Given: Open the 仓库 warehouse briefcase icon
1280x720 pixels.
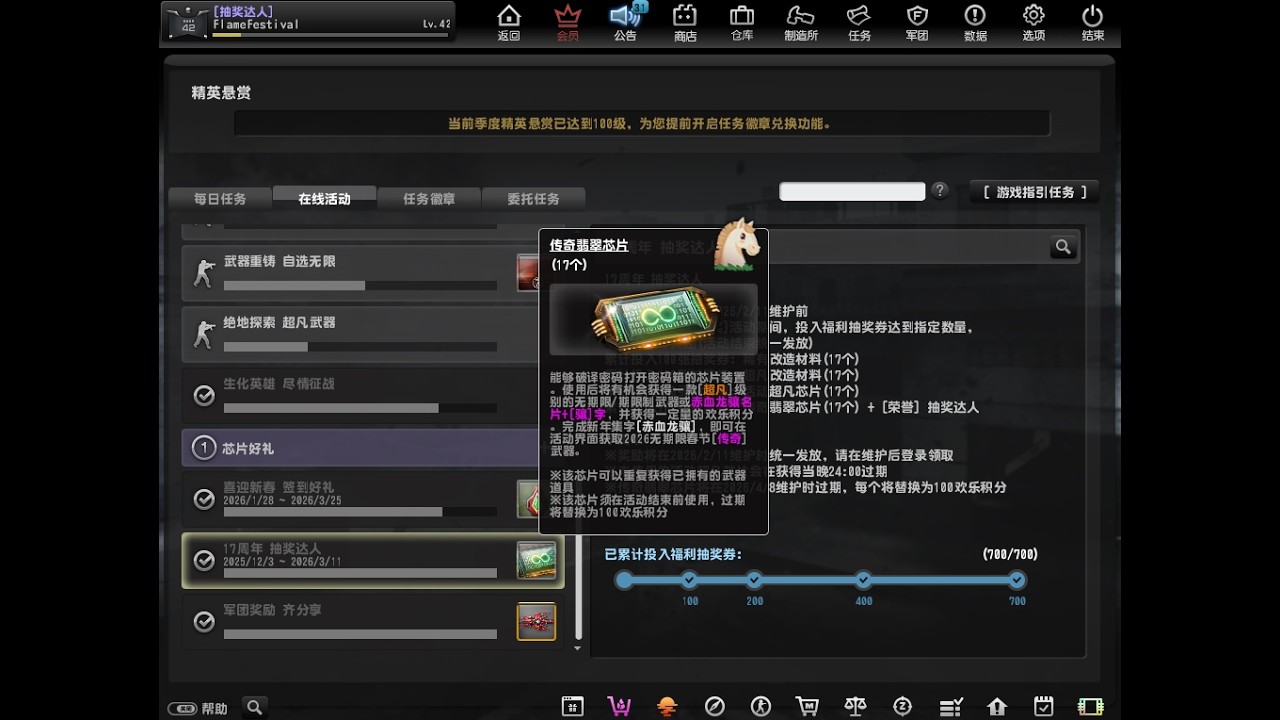Looking at the screenshot, I should point(742,22).
